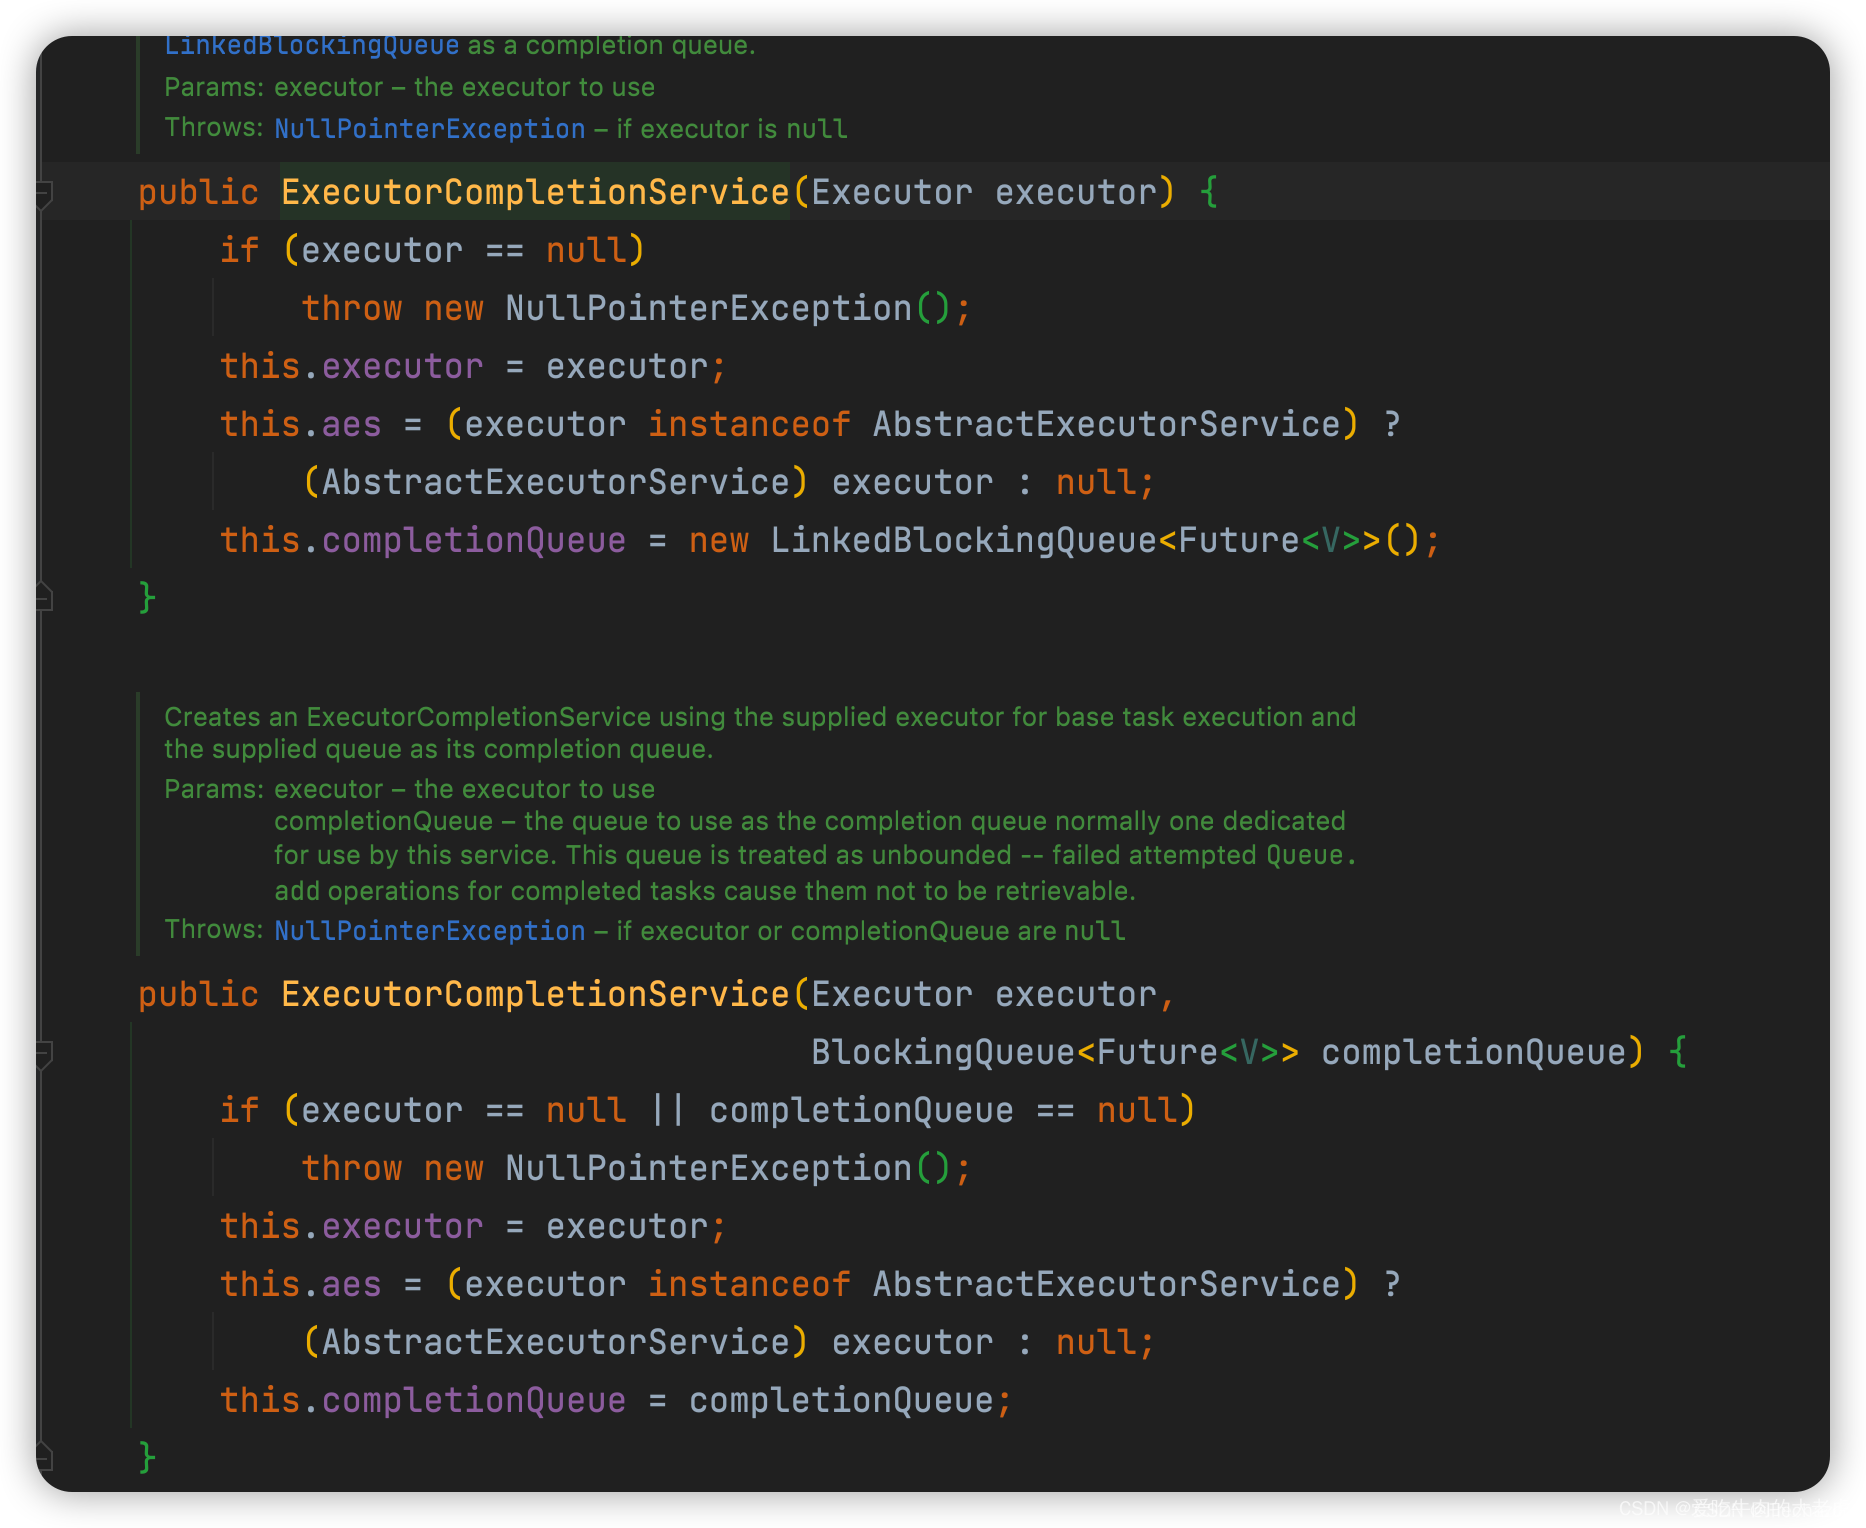Click 'instanceof' keyword in the second constructor

tap(750, 1284)
